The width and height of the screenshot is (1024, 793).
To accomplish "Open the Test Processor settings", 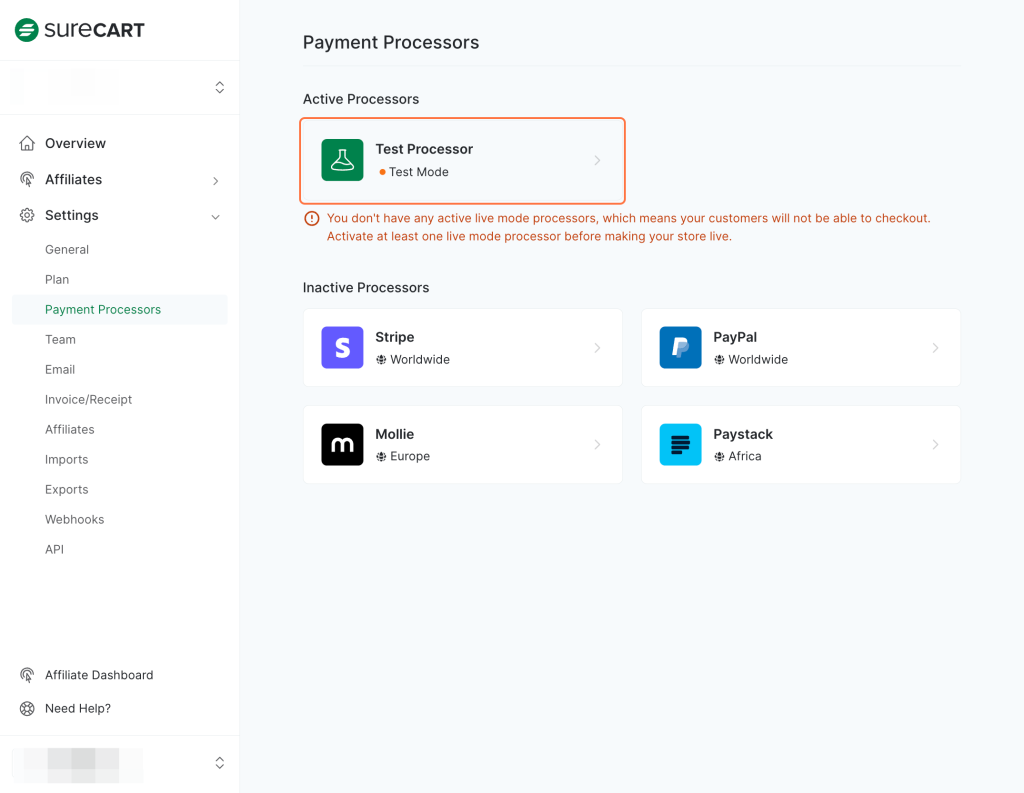I will 462,160.
